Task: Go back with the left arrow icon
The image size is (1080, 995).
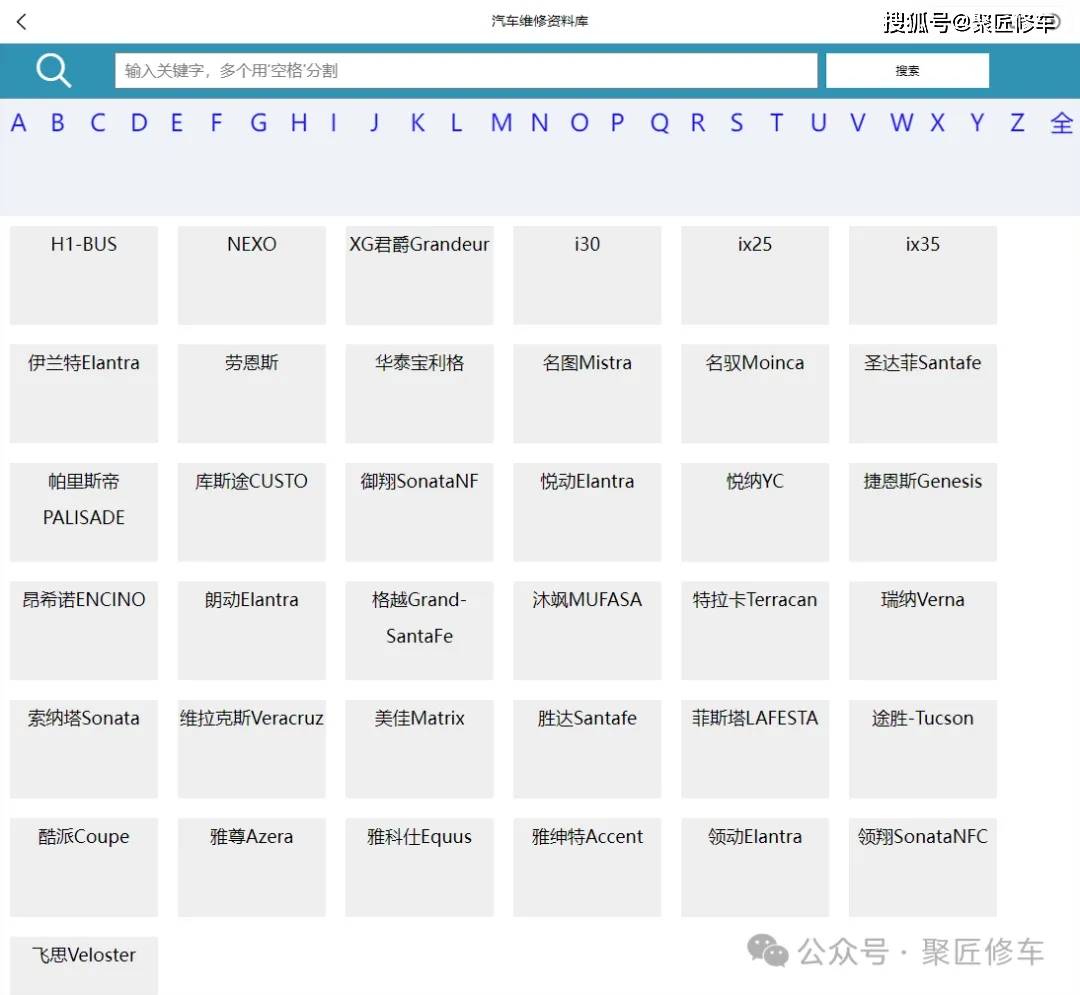Action: coord(21,22)
